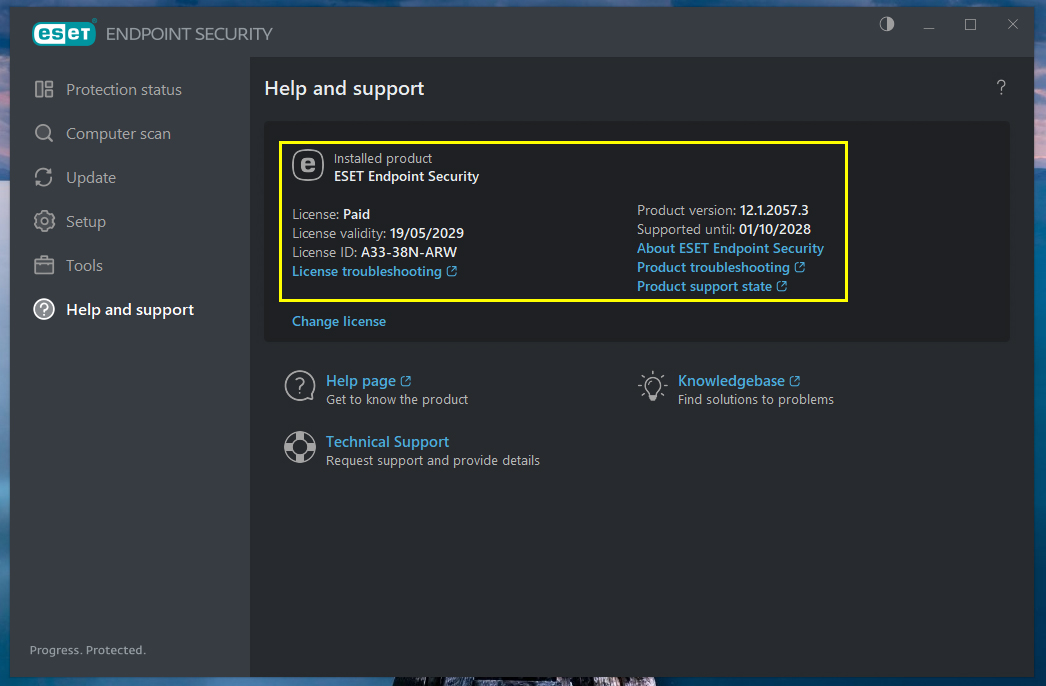The image size is (1046, 686).
Task: Click the Tools briefcase icon
Action: tap(44, 265)
